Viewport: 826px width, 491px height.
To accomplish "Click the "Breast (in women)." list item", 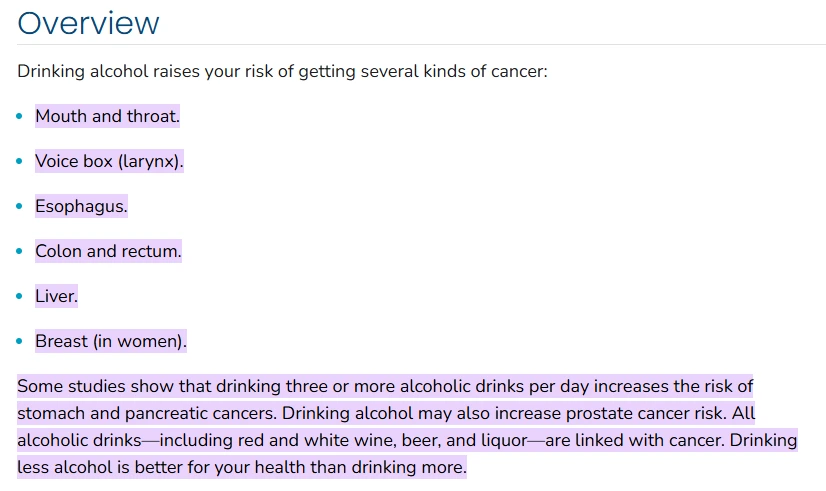I will tap(111, 341).
